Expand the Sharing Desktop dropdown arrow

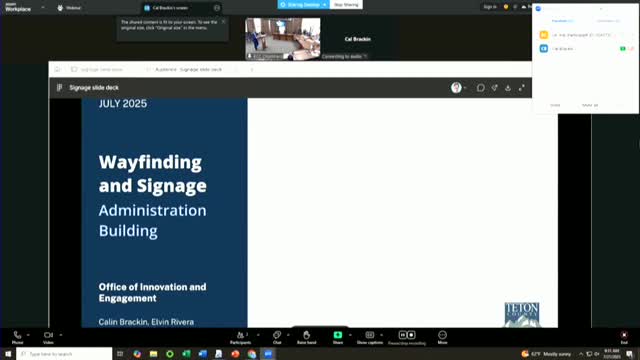(324, 4)
